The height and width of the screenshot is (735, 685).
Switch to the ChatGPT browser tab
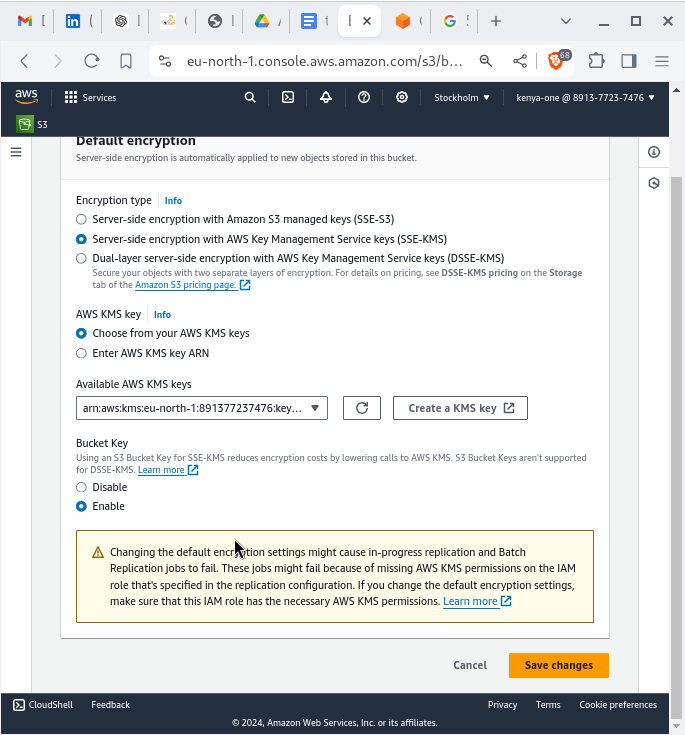tap(121, 21)
